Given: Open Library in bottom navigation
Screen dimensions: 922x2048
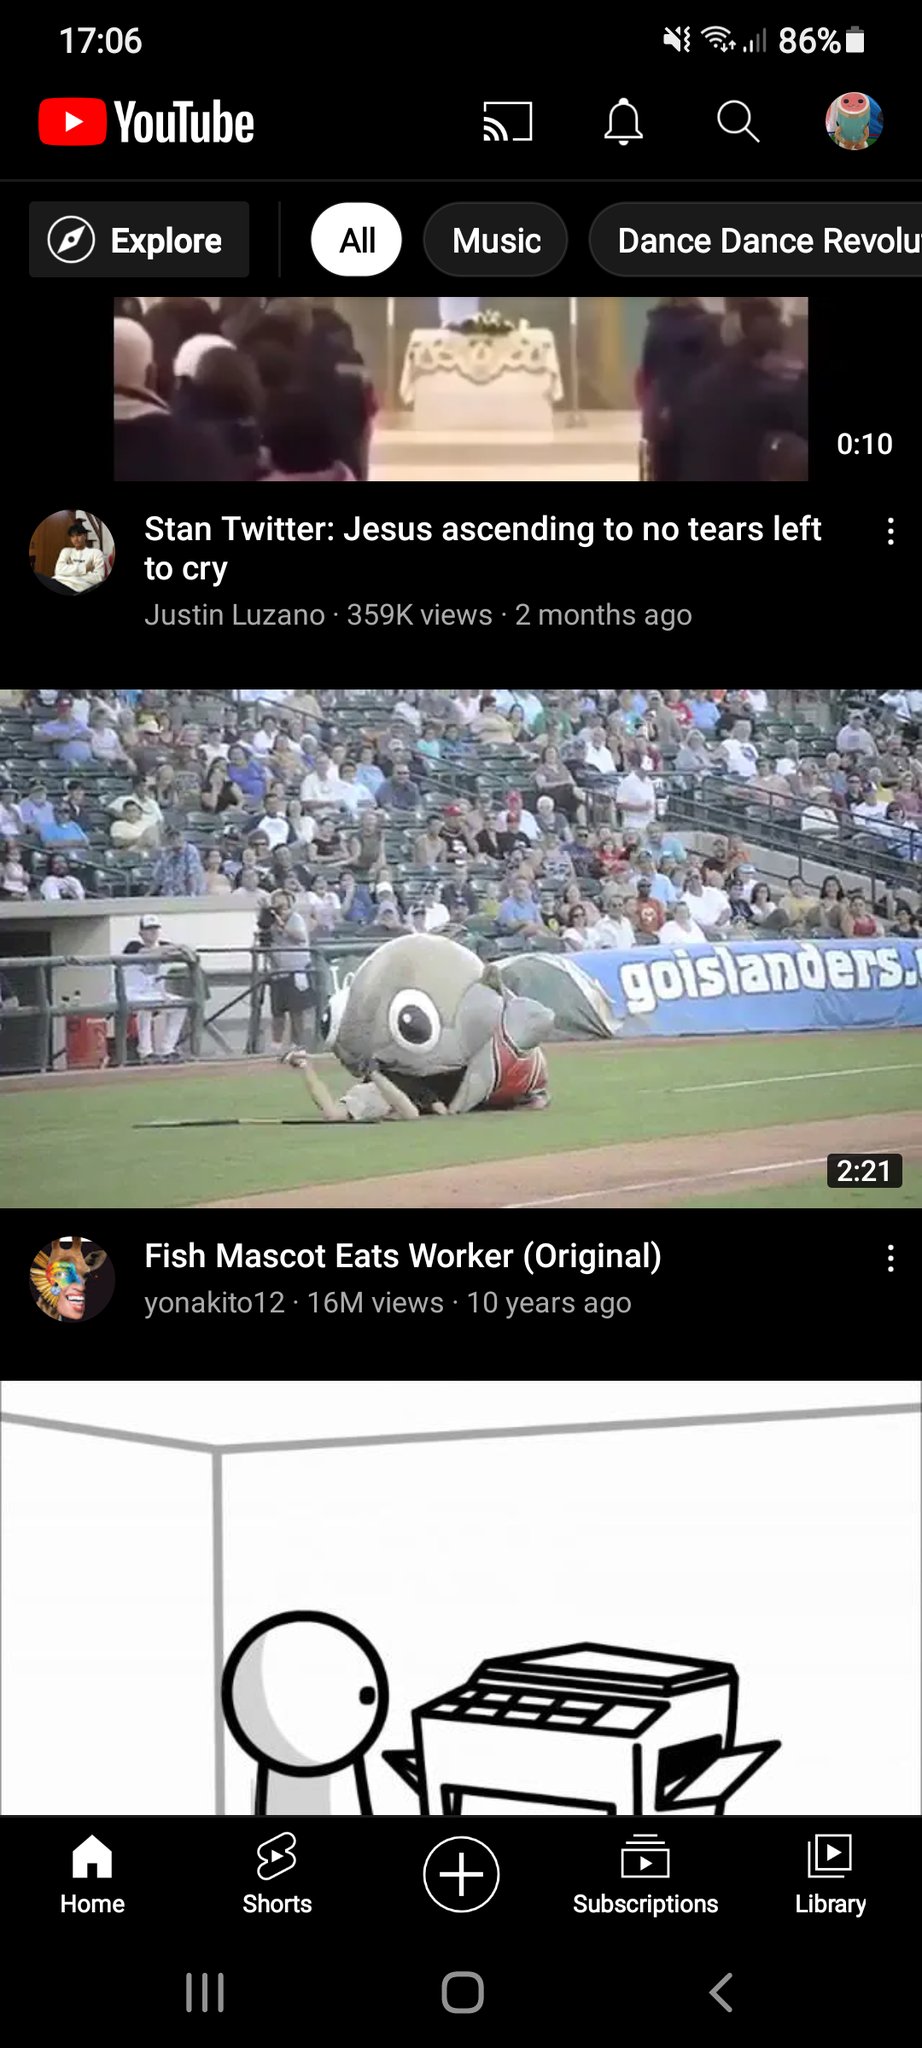Looking at the screenshot, I should pyautogui.click(x=830, y=1874).
